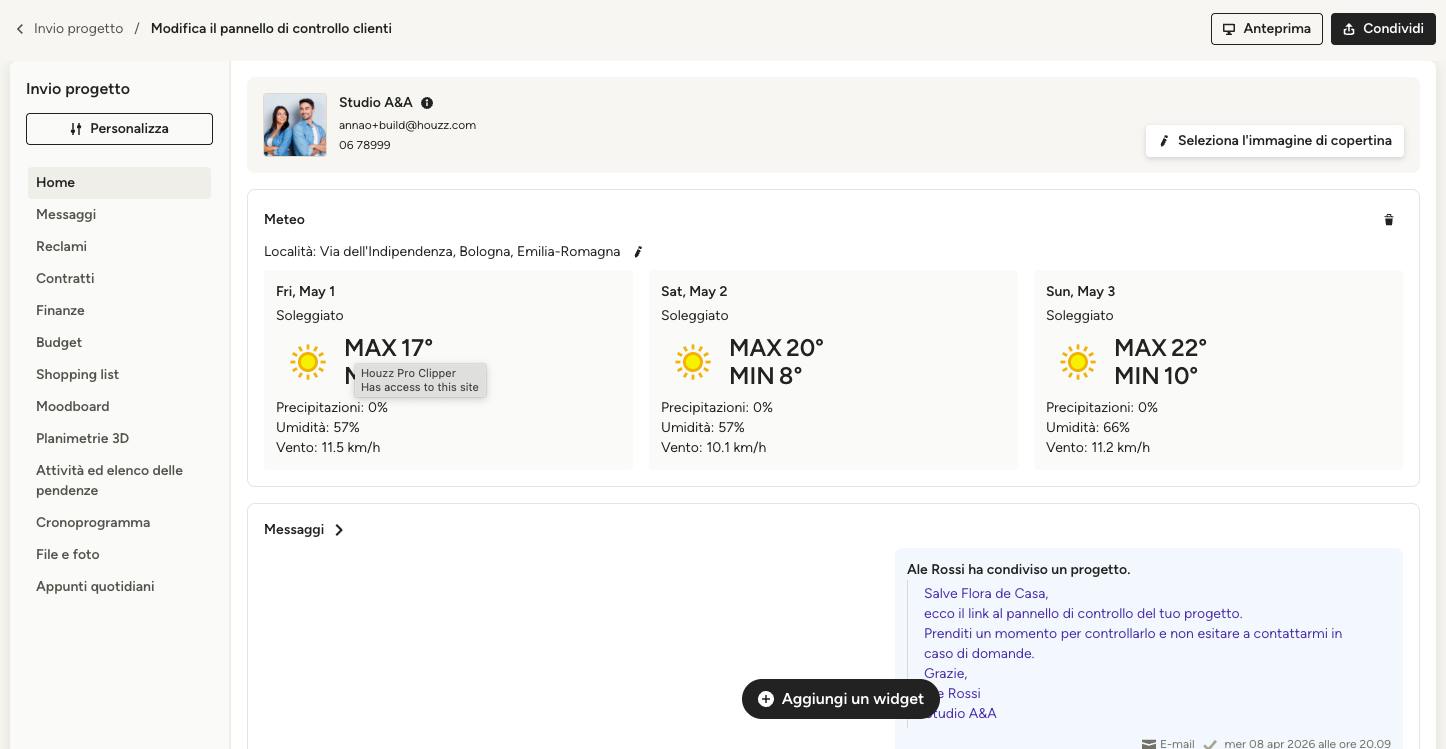Select Messaggi in the sidebar
This screenshot has width=1446, height=749.
coord(66,215)
